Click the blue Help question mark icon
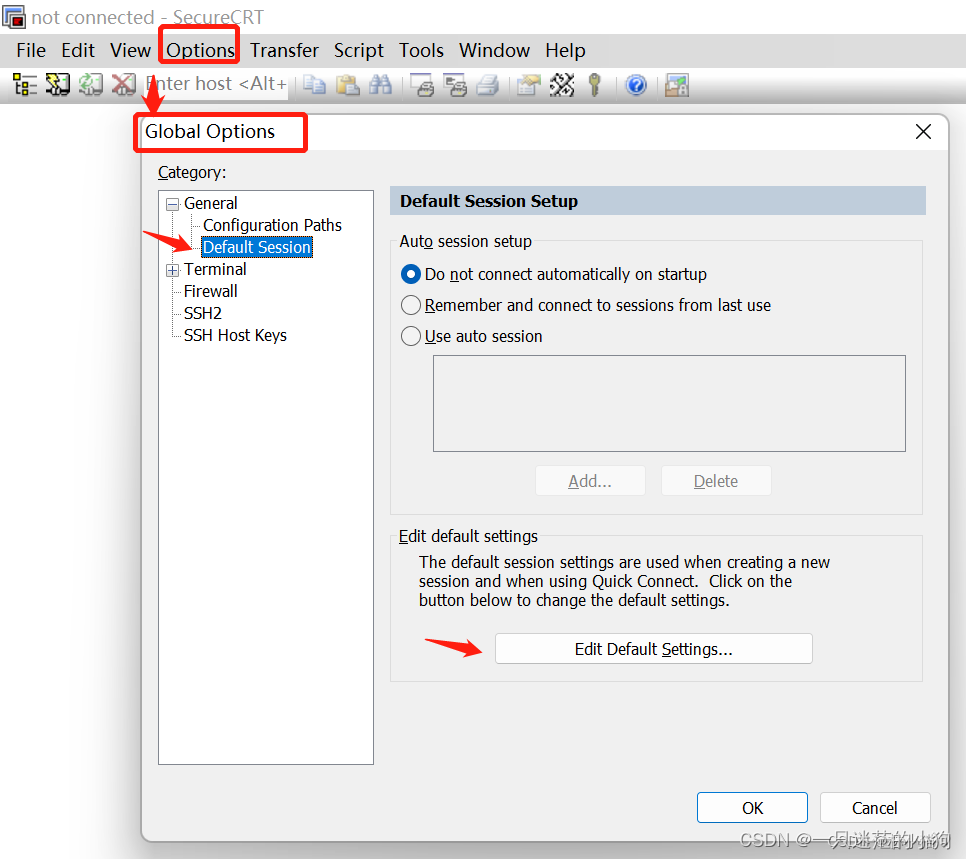The width and height of the screenshot is (966, 859). (x=636, y=84)
